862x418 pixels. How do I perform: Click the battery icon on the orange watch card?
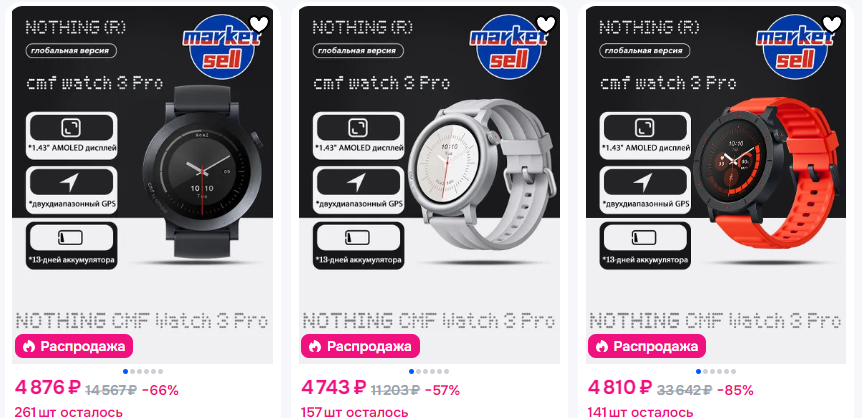[645, 238]
